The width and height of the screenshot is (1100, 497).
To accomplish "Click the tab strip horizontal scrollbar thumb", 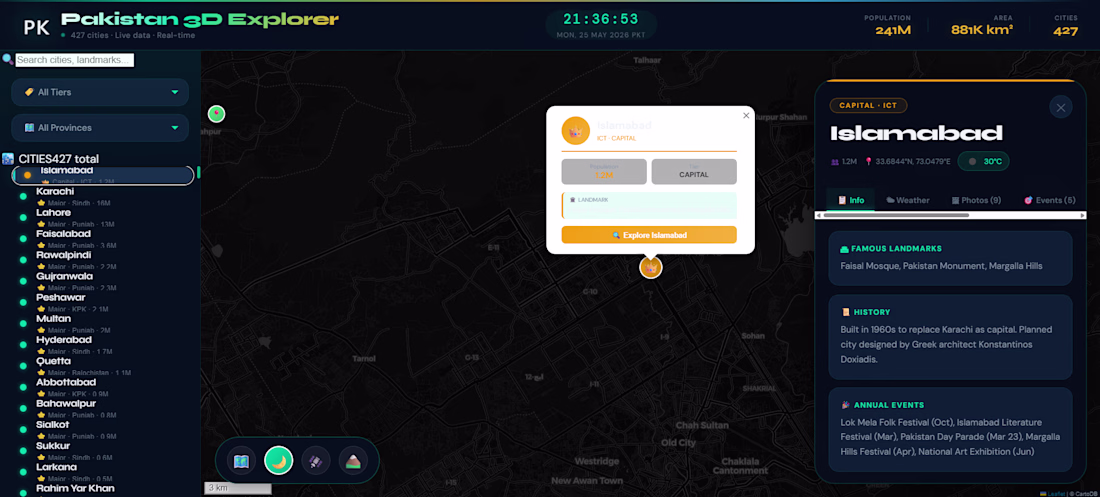I will click(896, 216).
